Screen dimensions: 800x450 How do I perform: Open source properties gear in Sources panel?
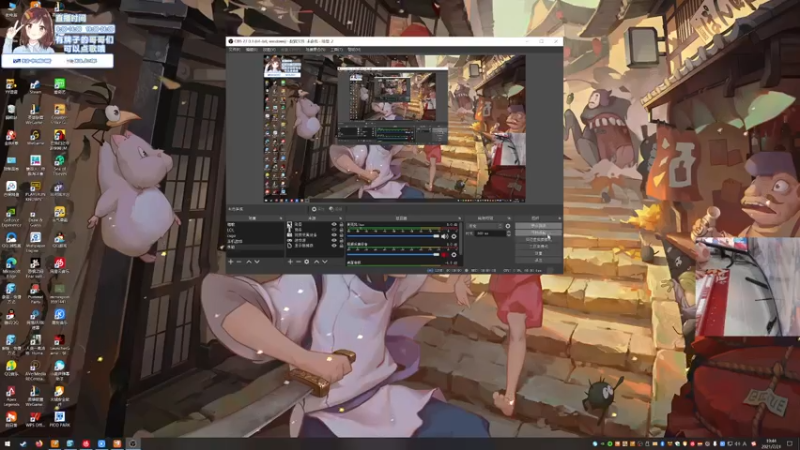click(x=307, y=262)
